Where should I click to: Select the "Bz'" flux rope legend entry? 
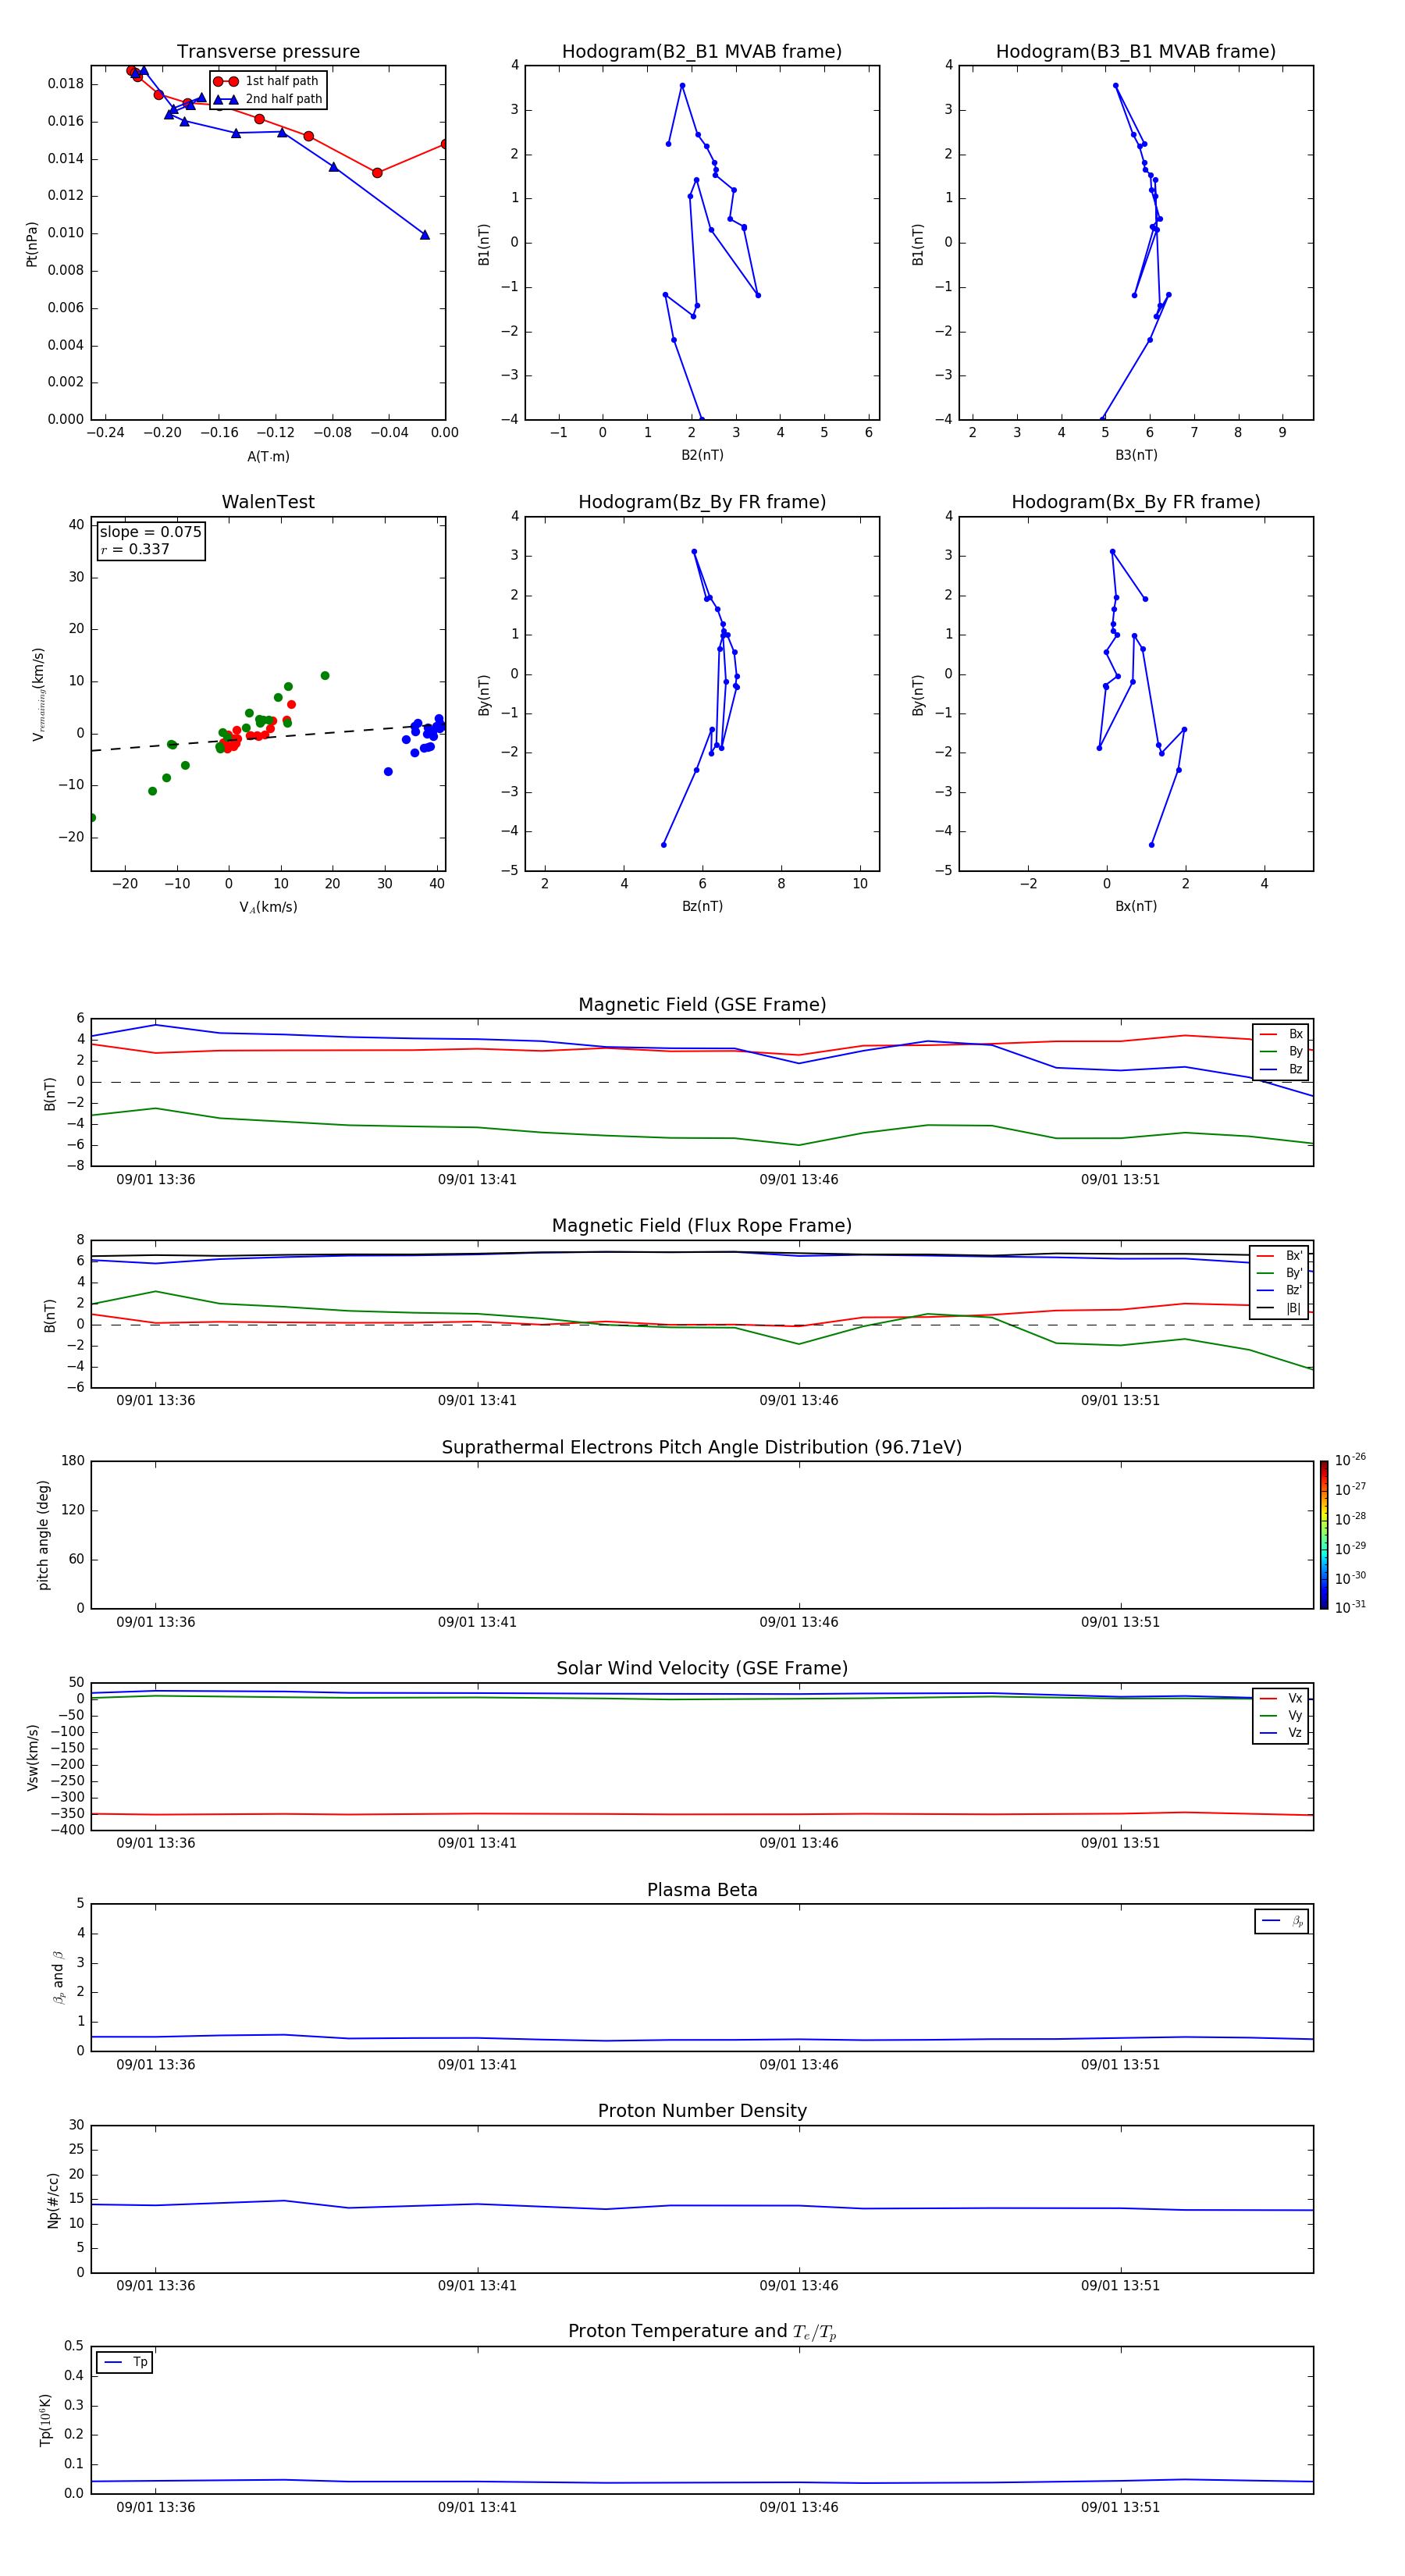1280,1290
